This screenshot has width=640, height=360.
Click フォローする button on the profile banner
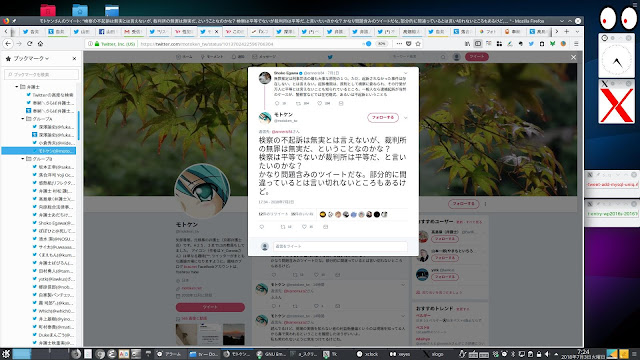[463, 204]
